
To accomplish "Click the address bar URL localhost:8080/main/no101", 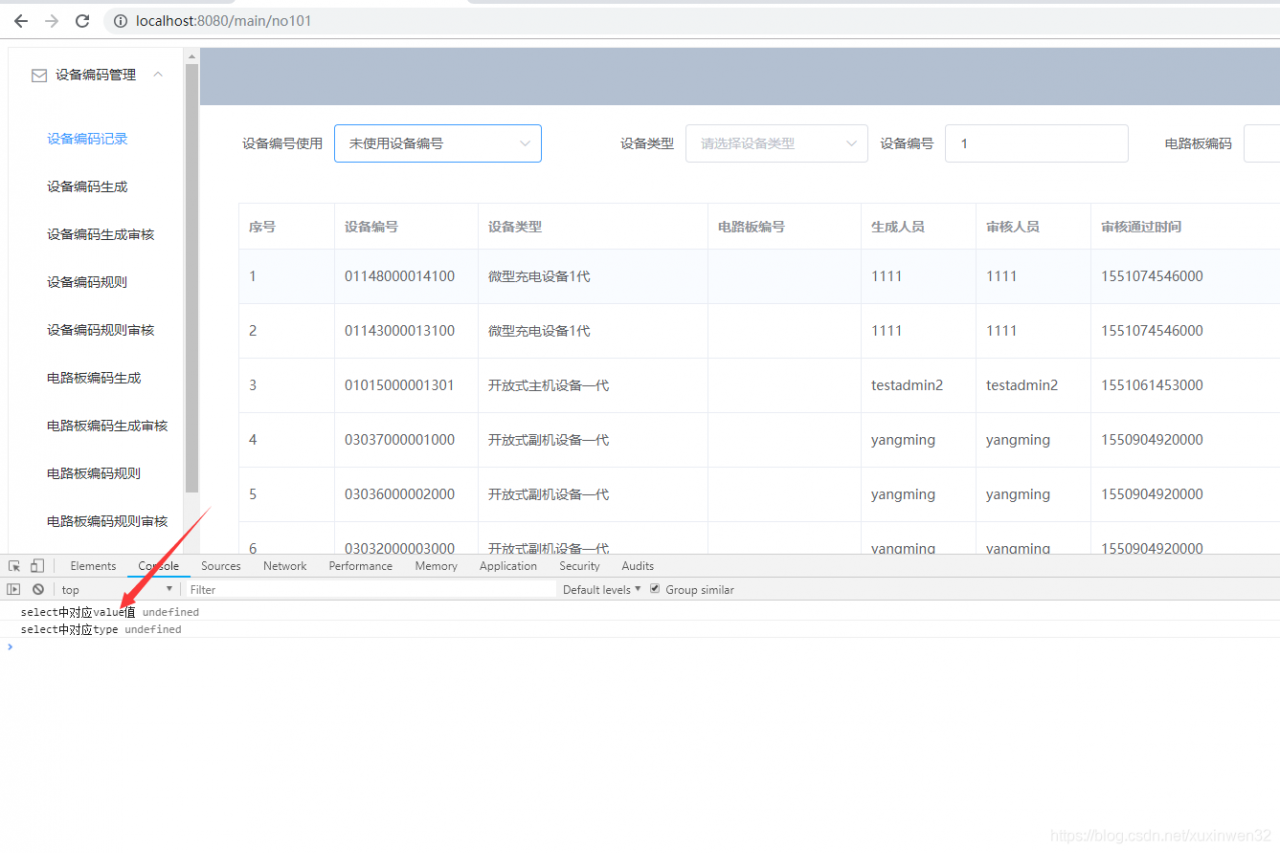I will click(224, 21).
